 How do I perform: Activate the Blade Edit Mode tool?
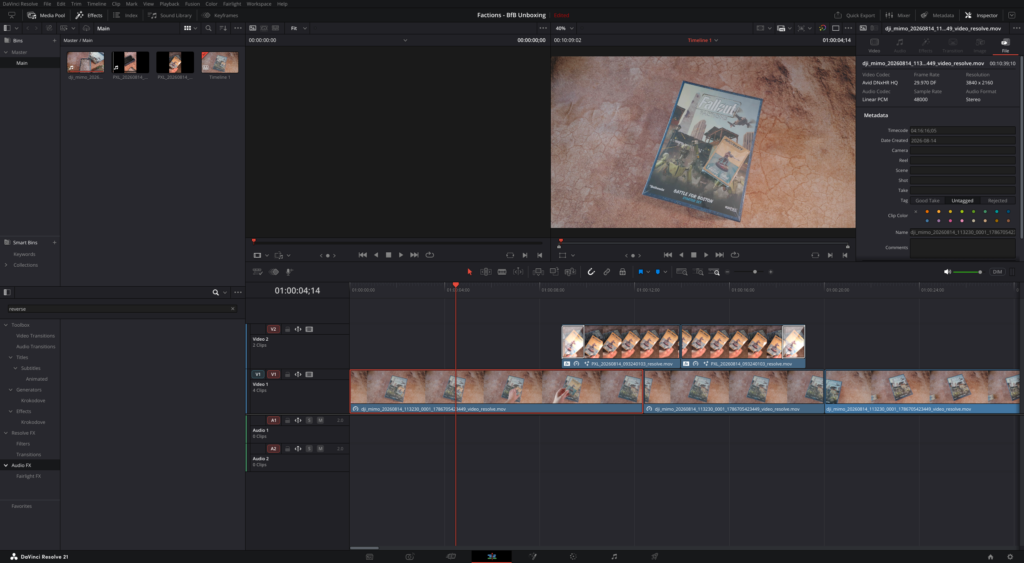point(502,272)
